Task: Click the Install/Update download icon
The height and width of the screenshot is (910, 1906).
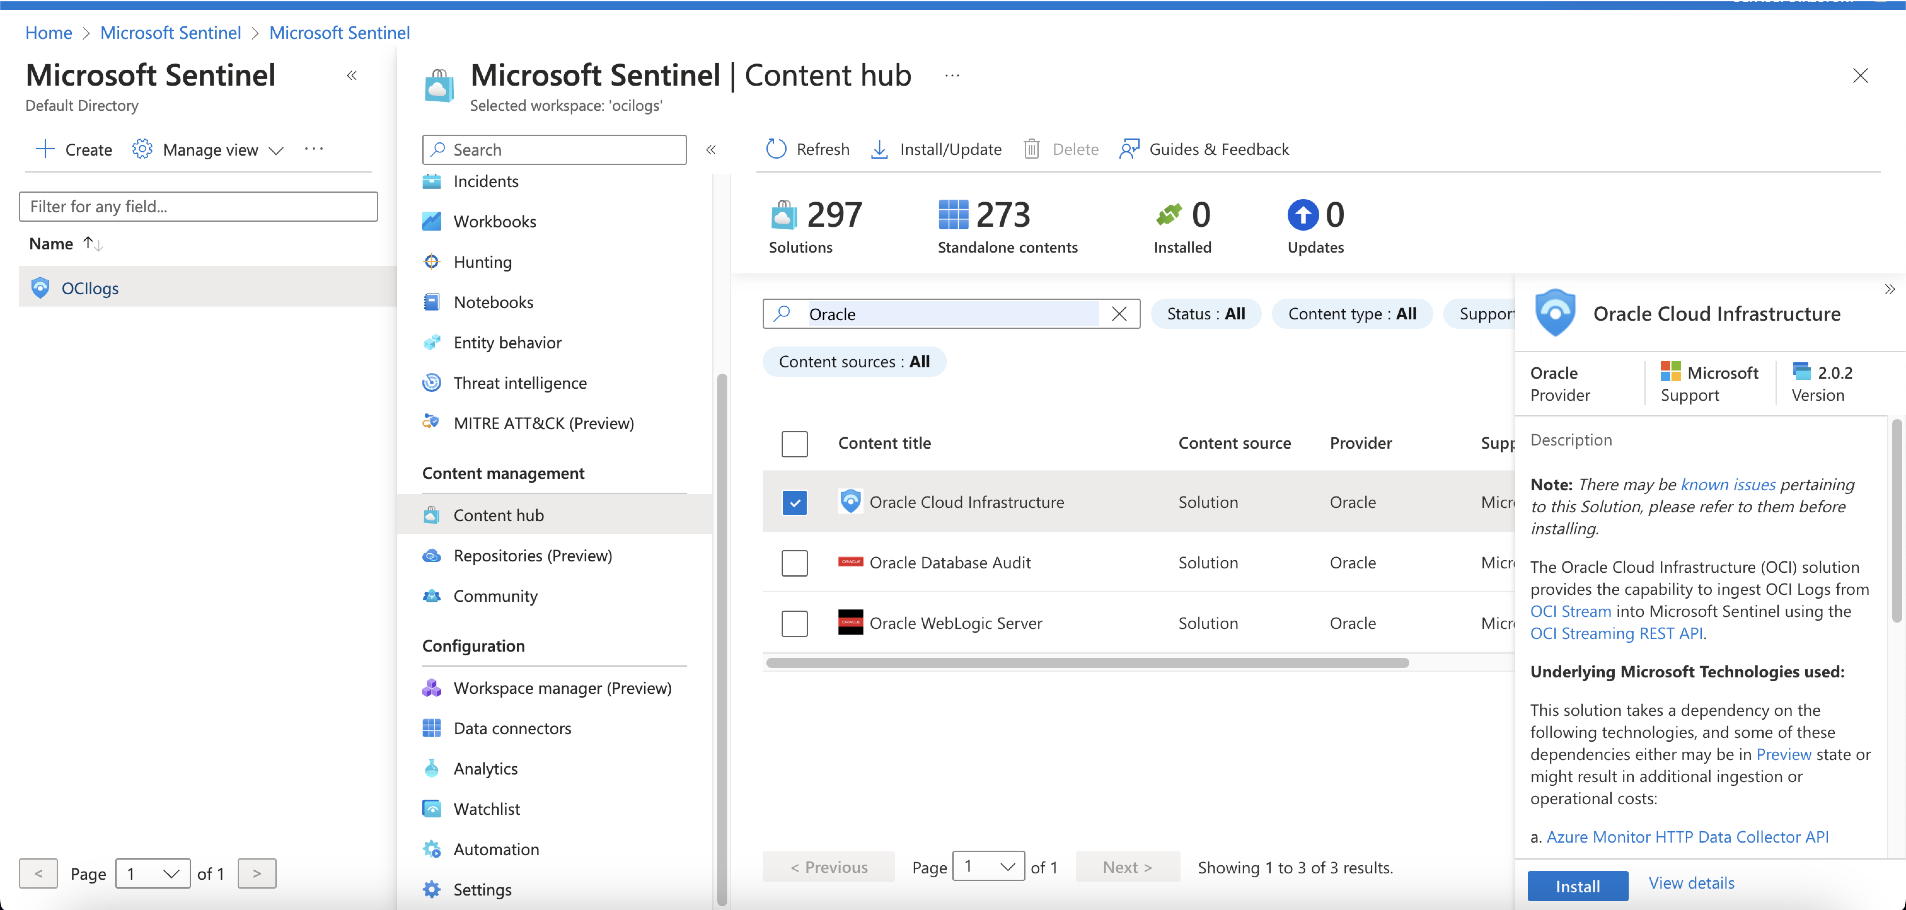Action: (x=879, y=149)
